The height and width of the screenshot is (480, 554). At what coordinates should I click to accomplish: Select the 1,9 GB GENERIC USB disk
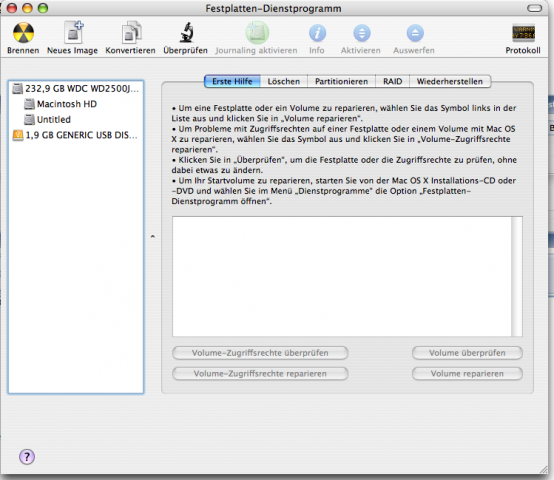(x=76, y=135)
